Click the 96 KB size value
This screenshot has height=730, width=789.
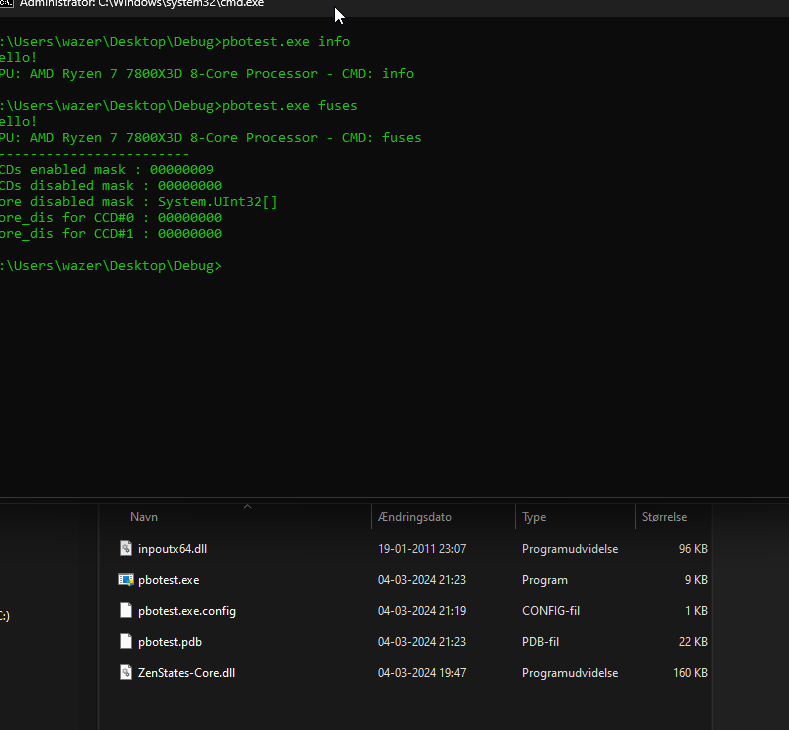coord(693,548)
